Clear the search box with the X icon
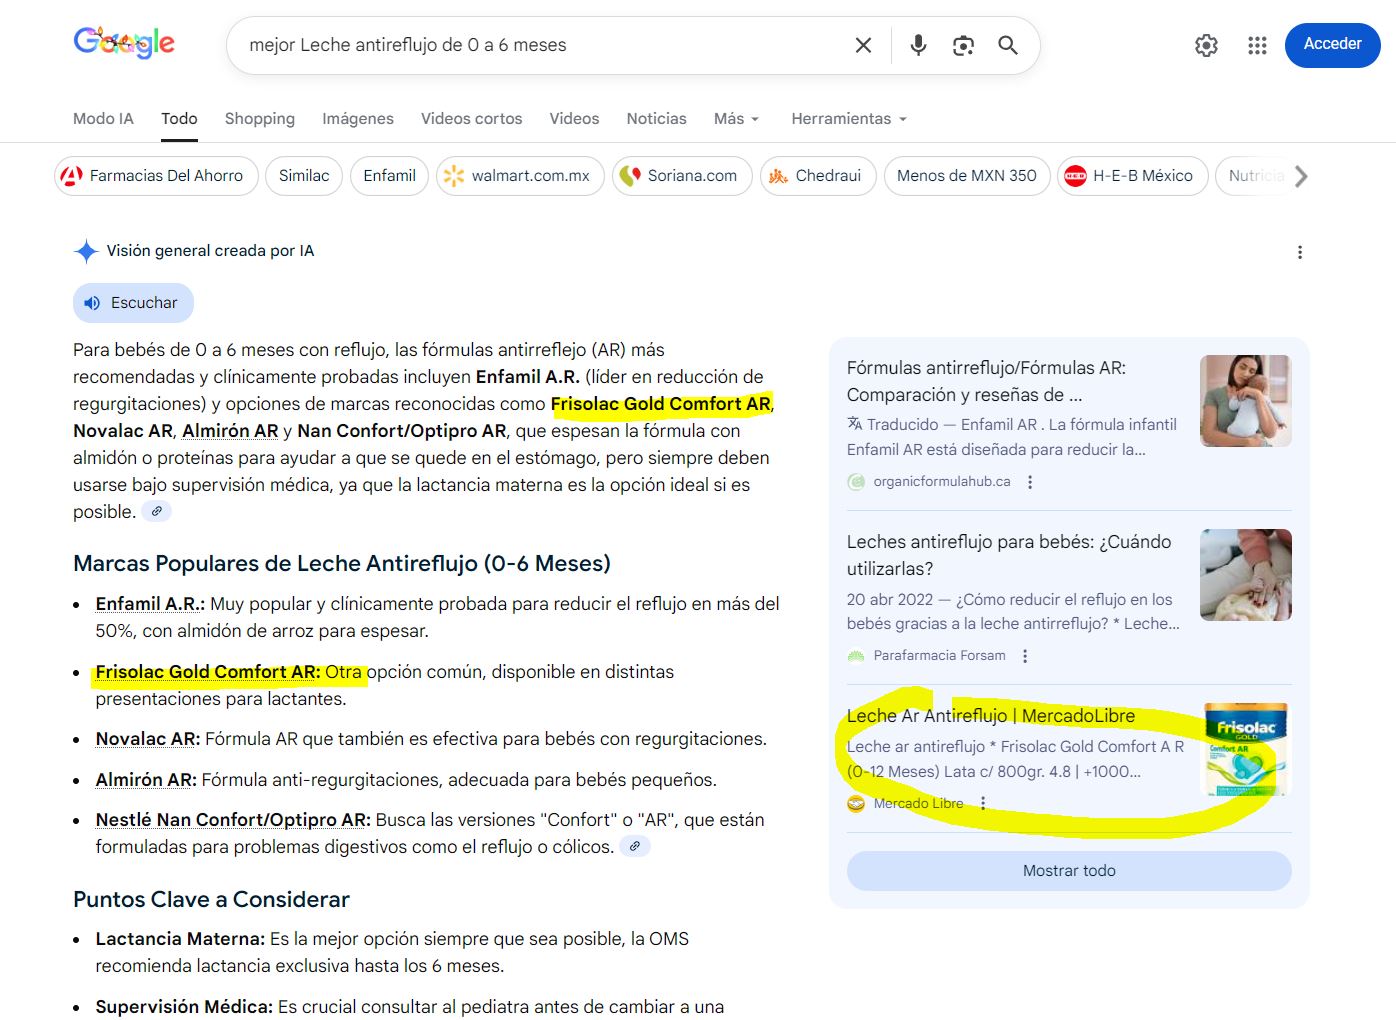 (x=863, y=45)
